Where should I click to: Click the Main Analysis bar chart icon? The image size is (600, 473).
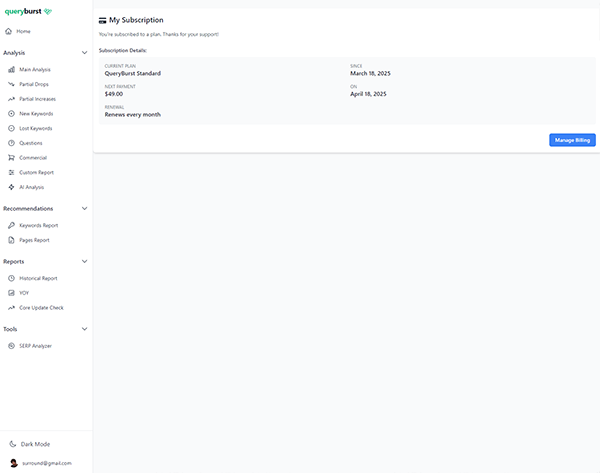[x=11, y=70]
